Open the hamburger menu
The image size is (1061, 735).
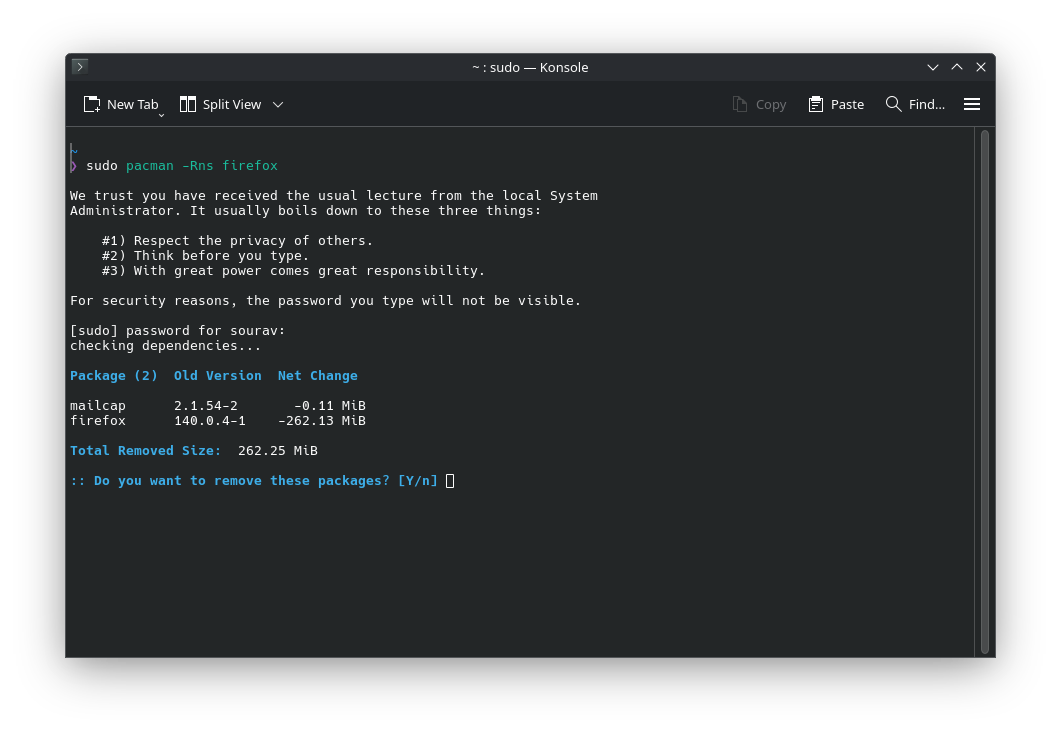pos(971,104)
